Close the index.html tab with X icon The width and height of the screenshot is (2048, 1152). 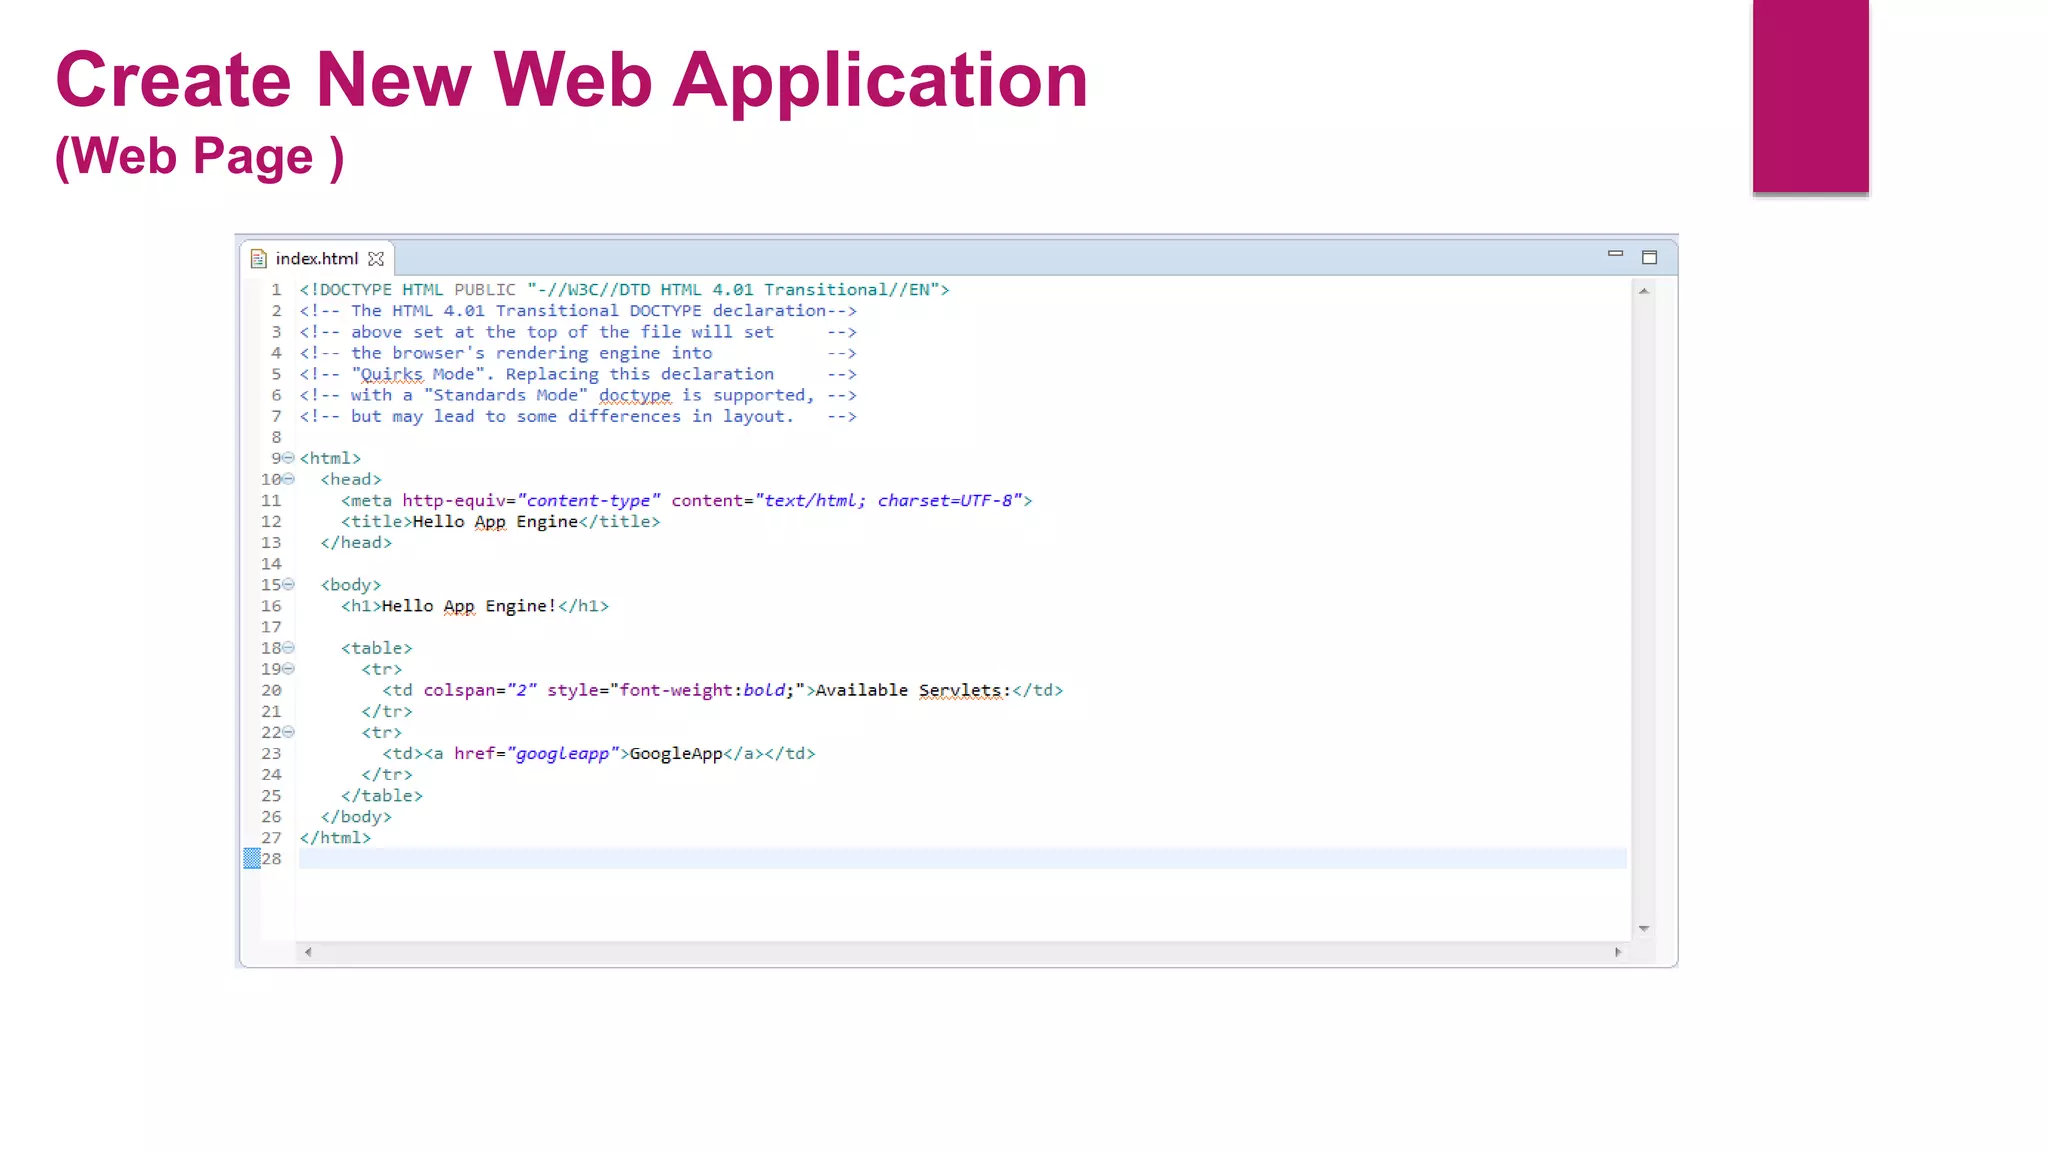(x=376, y=259)
